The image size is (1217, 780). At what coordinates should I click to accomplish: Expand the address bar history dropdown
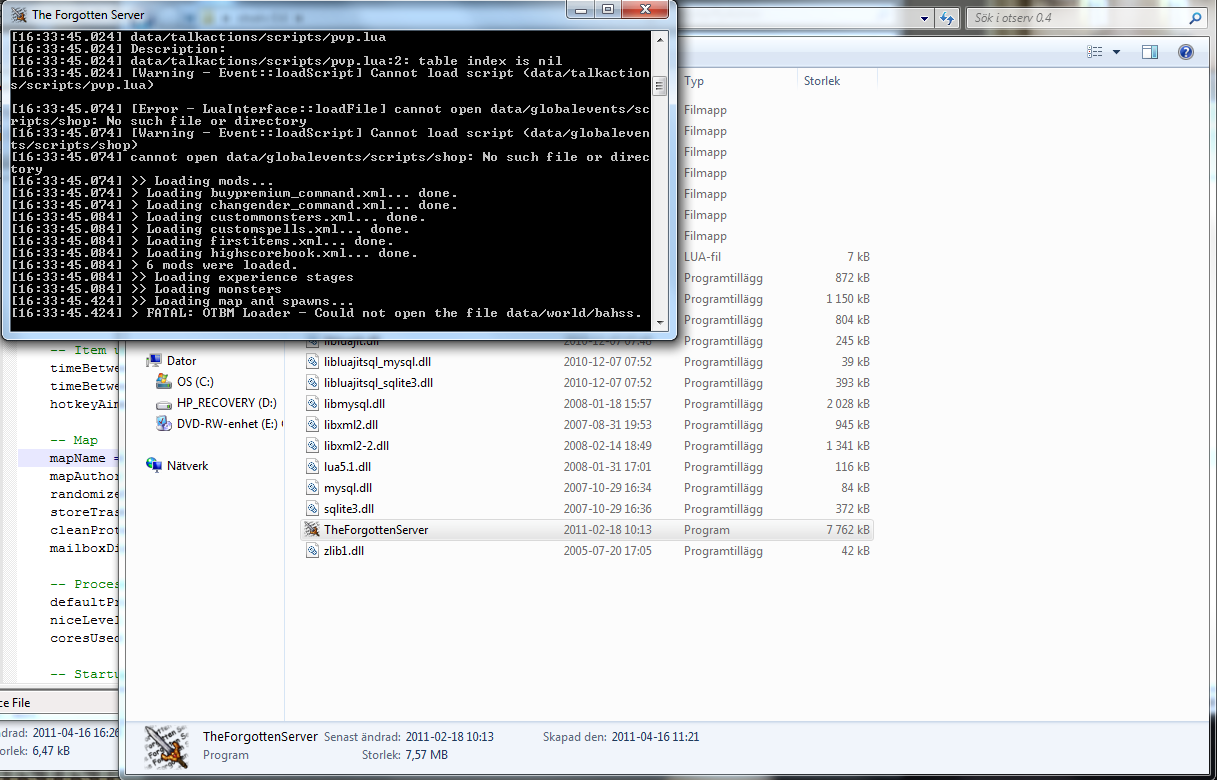925,18
